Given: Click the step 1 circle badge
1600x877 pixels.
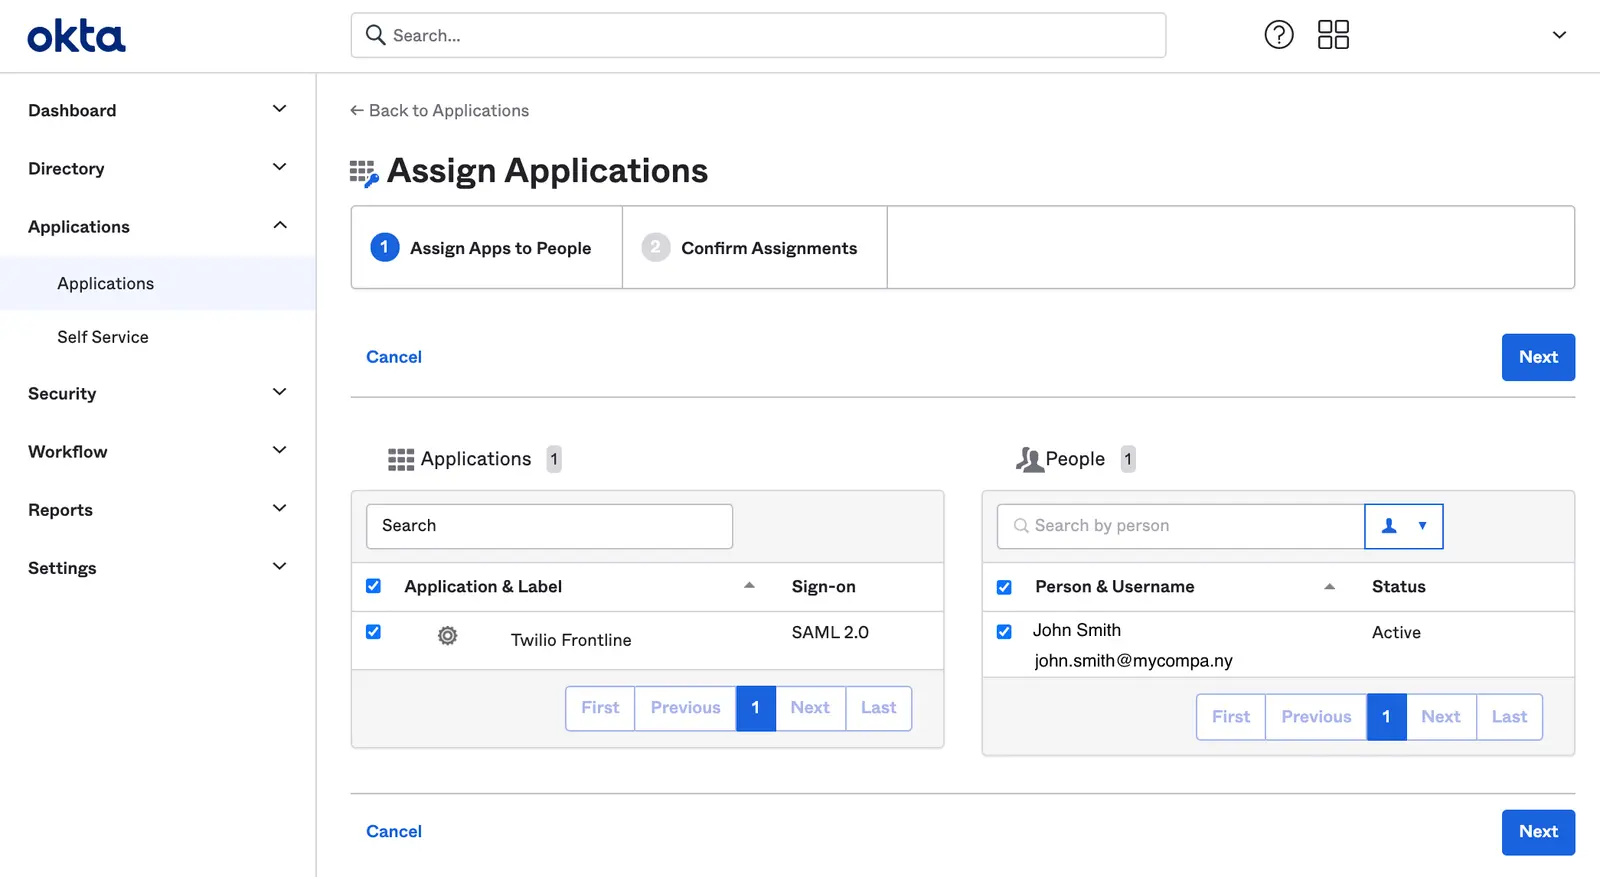Looking at the screenshot, I should pyautogui.click(x=385, y=247).
